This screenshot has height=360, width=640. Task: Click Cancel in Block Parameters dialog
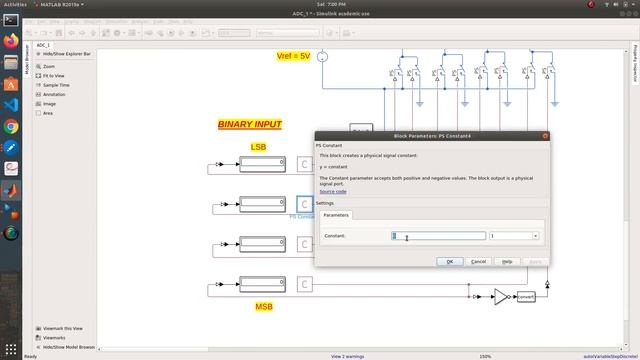point(478,262)
